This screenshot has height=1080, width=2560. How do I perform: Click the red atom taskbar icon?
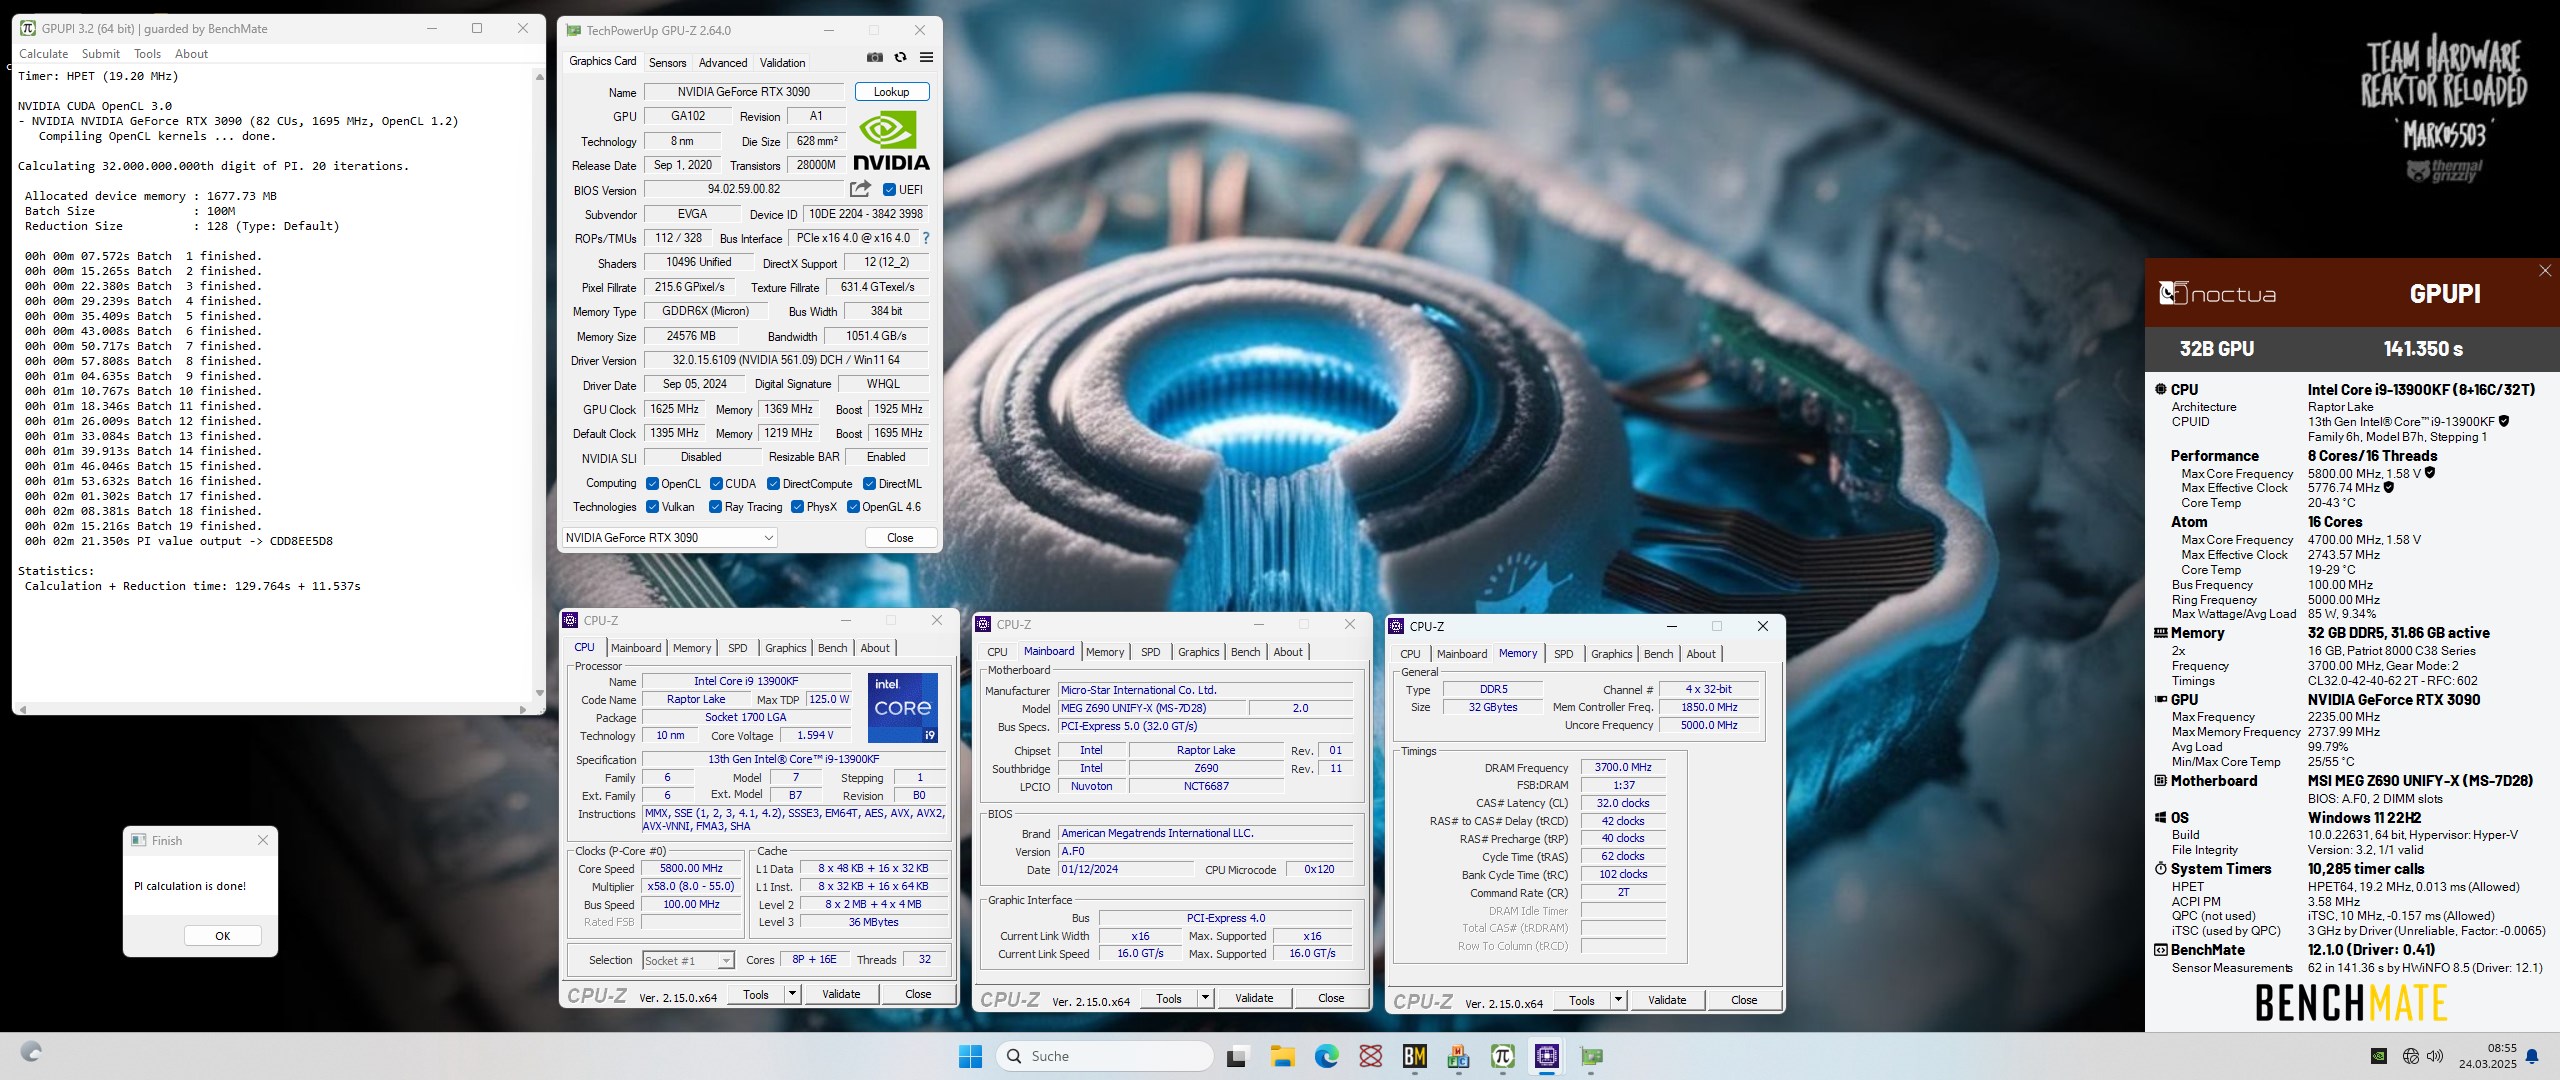pos(1371,1056)
